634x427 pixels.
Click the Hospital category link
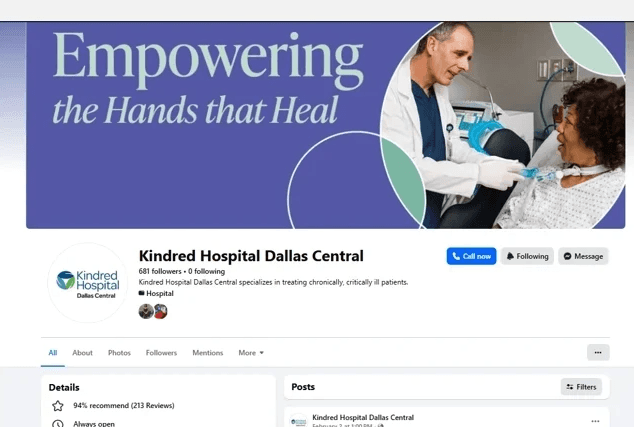click(160, 294)
